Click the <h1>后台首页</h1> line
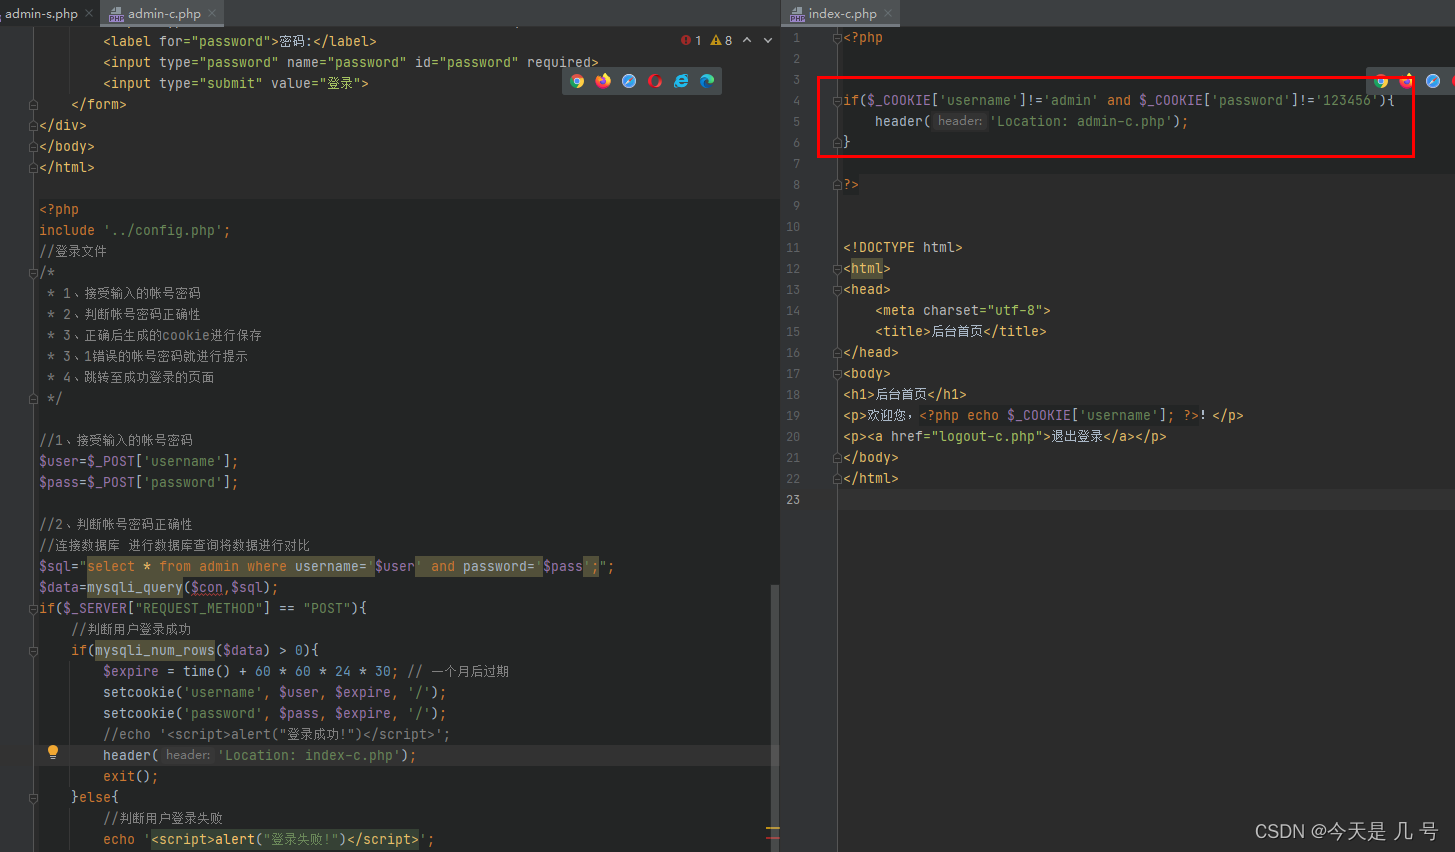Screen dimensions: 1455x852 pyautogui.click(x=905, y=395)
